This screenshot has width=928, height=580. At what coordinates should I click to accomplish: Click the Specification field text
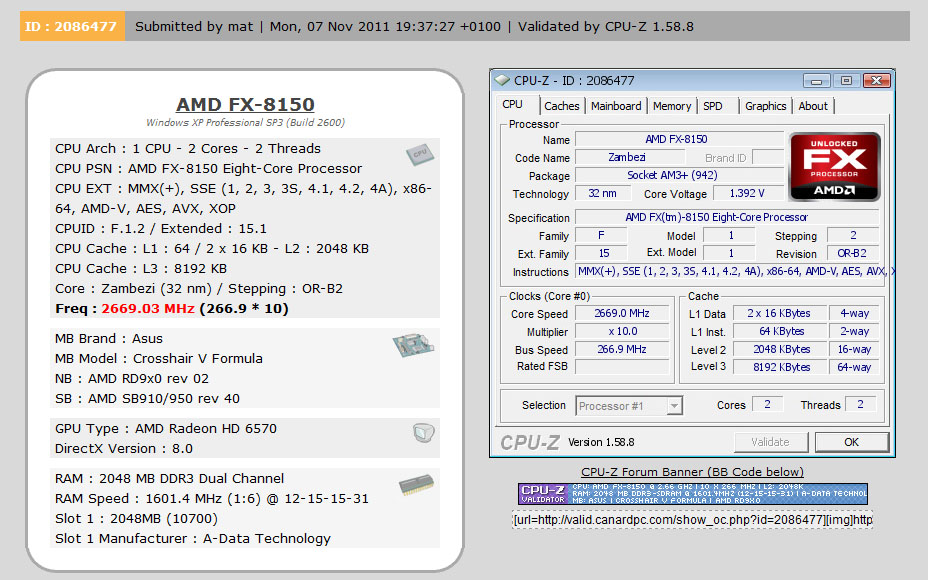(x=727, y=217)
